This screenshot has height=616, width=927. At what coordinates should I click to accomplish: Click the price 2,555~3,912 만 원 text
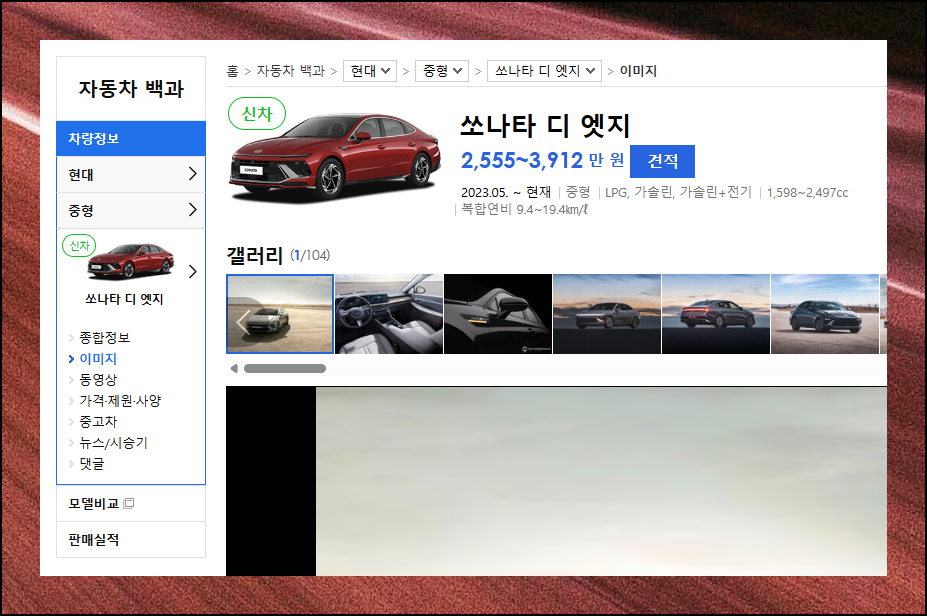(x=542, y=160)
